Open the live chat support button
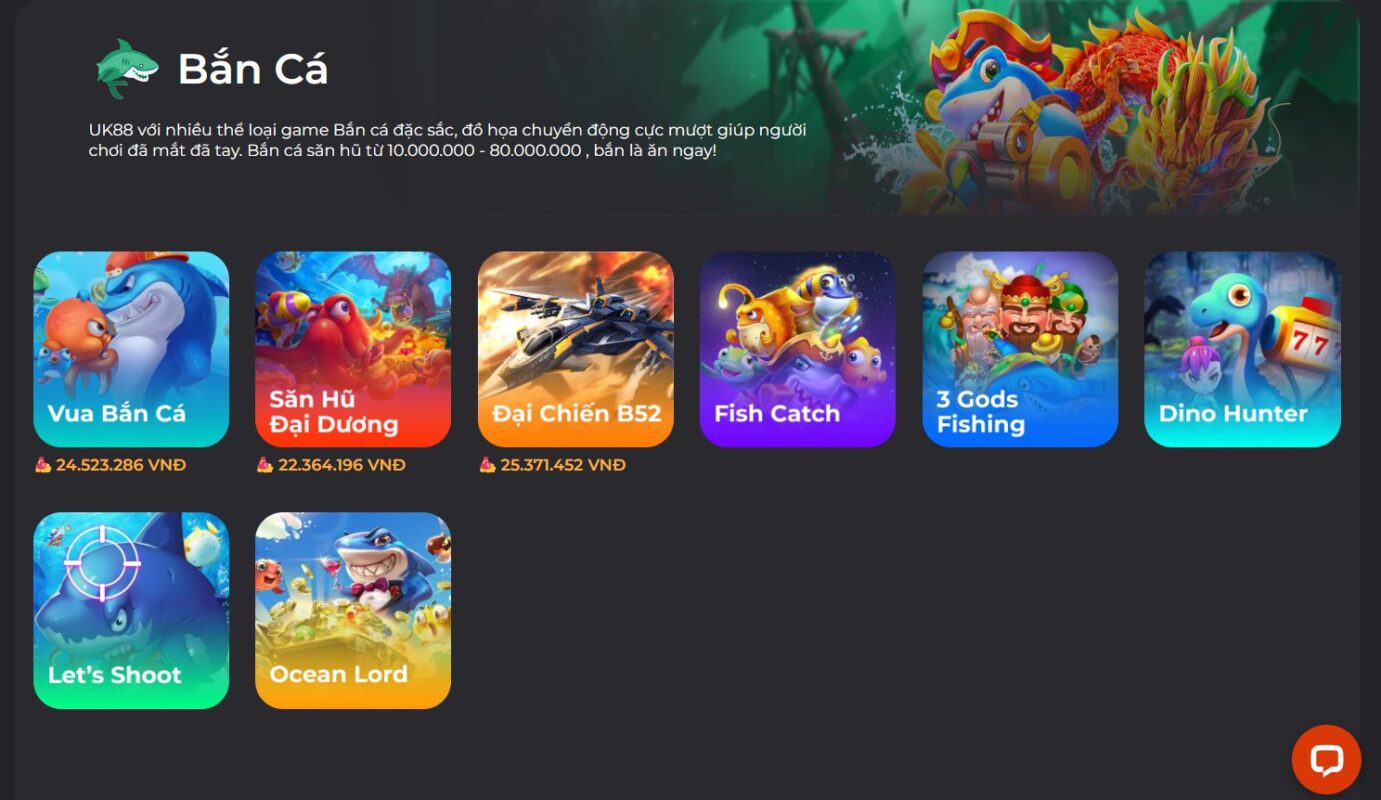The height and width of the screenshot is (800, 1381). (1326, 760)
